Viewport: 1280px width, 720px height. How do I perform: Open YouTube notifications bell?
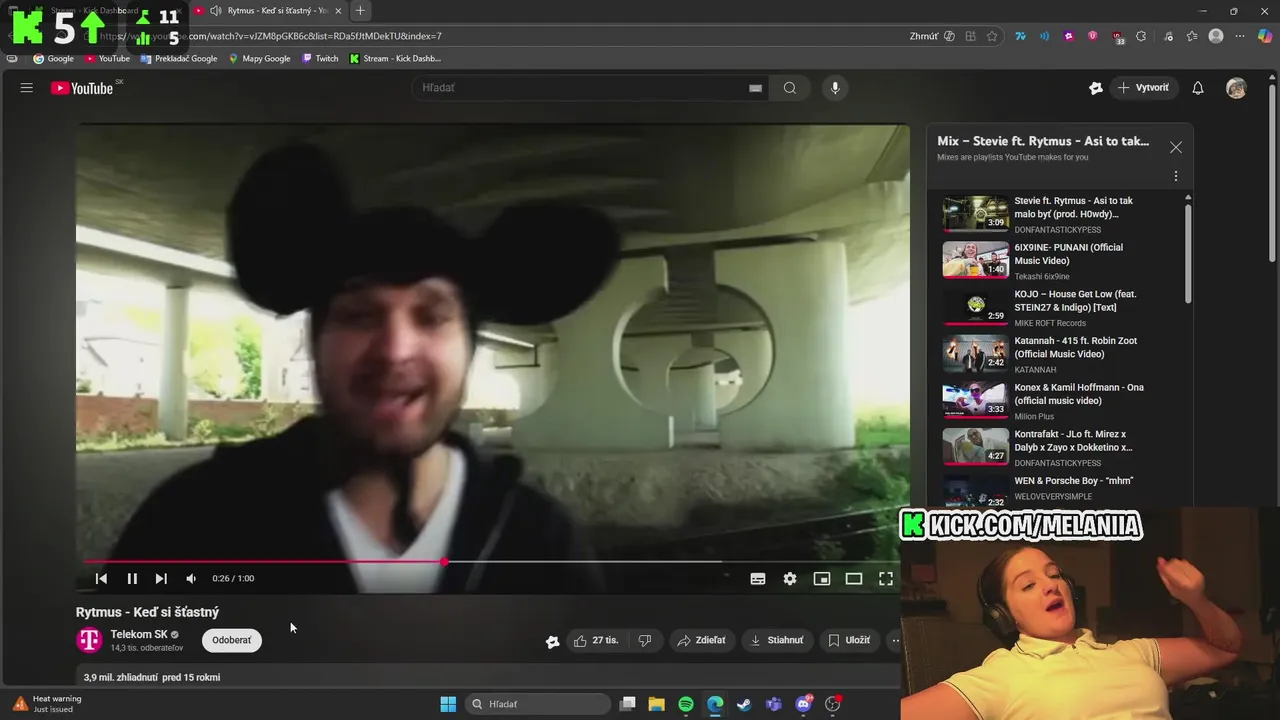tap(1198, 88)
